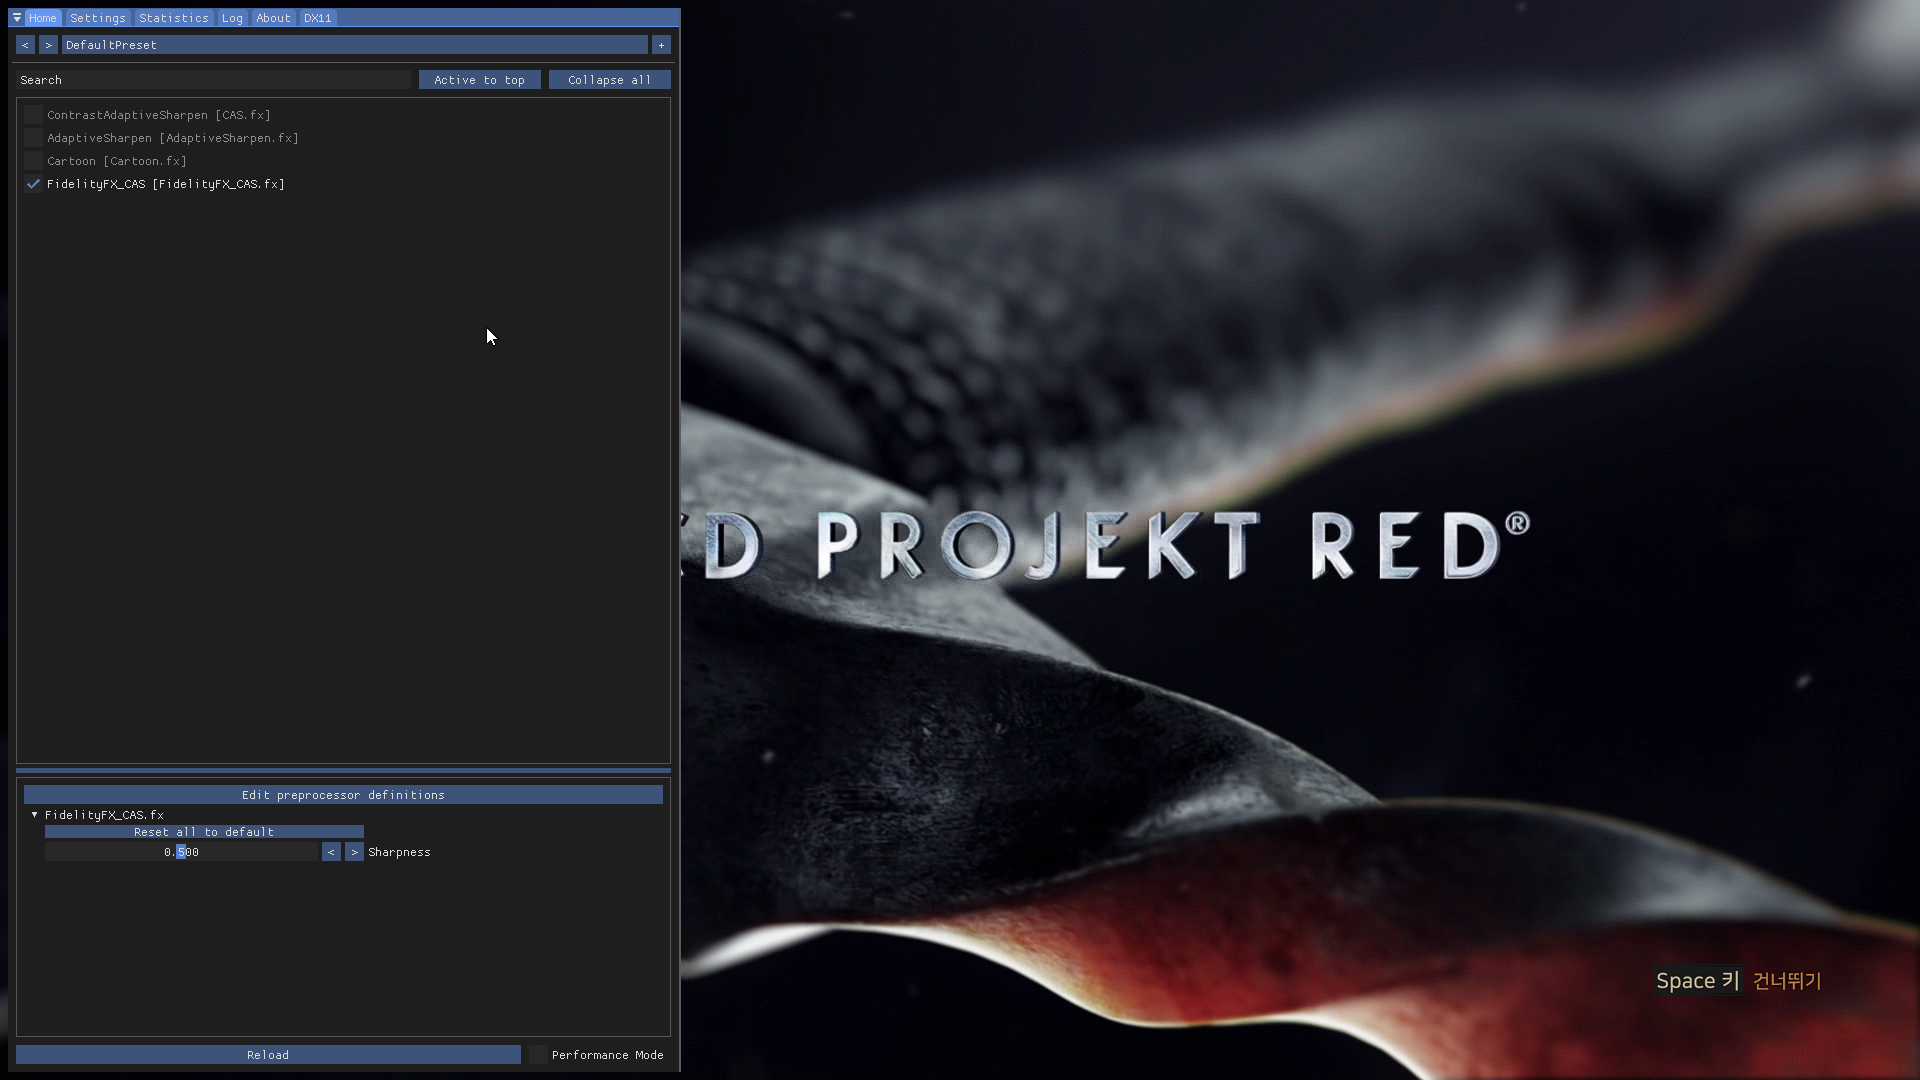Go to the previous preset arrow
Viewport: 1920px width, 1080px height.
click(x=25, y=45)
